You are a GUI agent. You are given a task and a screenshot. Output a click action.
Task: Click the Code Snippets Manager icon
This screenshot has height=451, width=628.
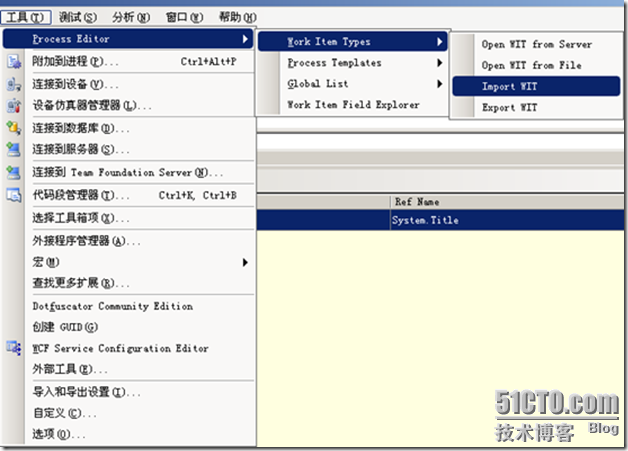point(14,195)
